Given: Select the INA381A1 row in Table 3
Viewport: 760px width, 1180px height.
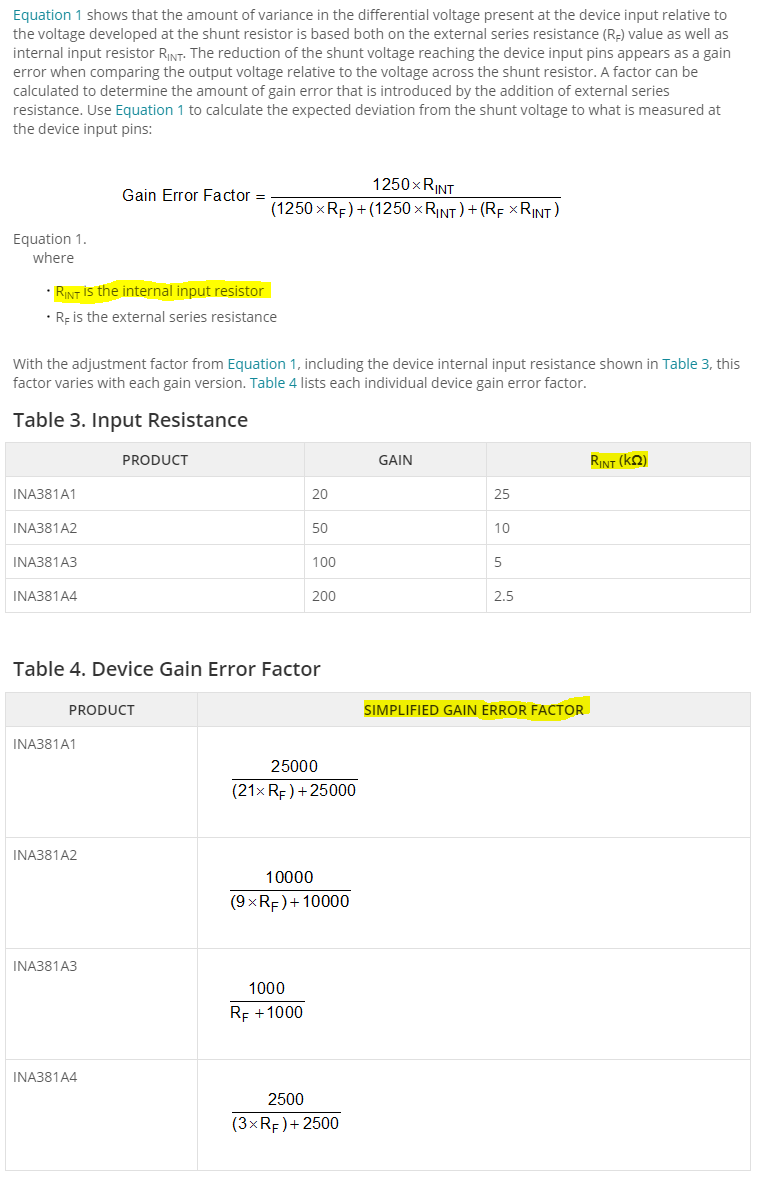Looking at the screenshot, I should pos(378,494).
